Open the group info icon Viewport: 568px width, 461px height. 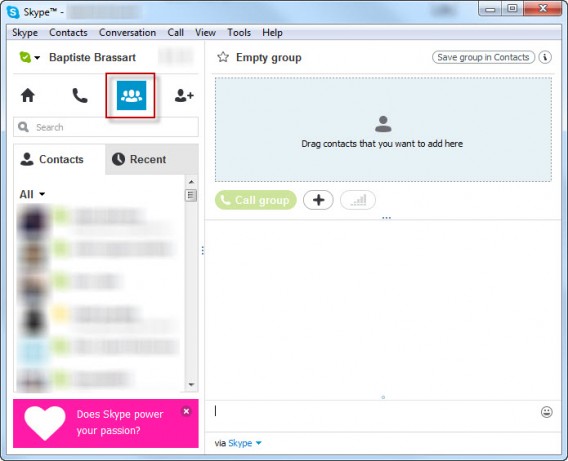click(x=545, y=57)
